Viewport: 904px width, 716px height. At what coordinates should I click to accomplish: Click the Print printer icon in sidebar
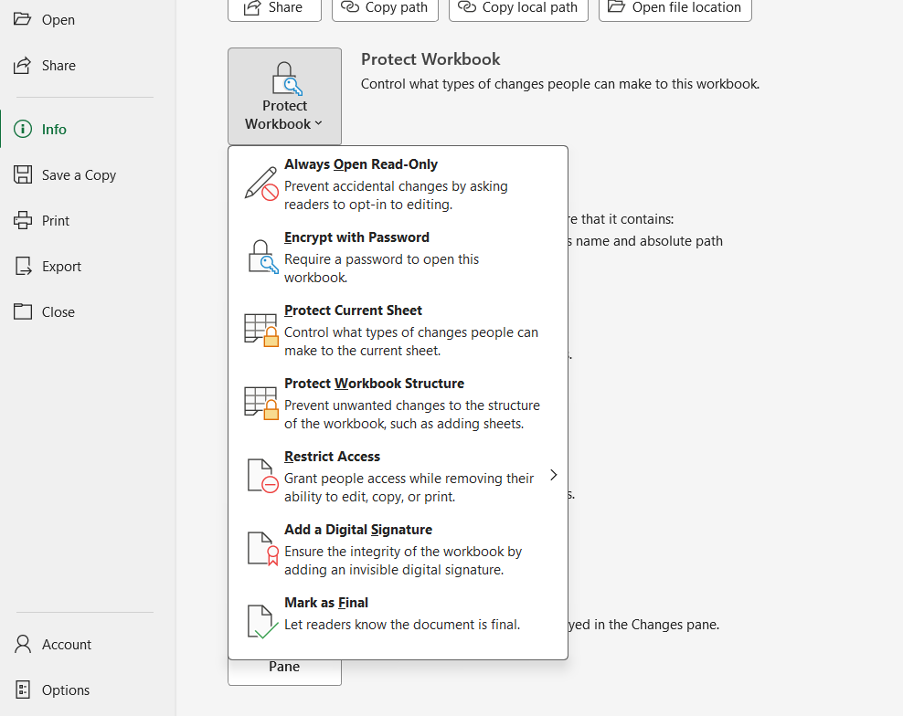point(22,220)
